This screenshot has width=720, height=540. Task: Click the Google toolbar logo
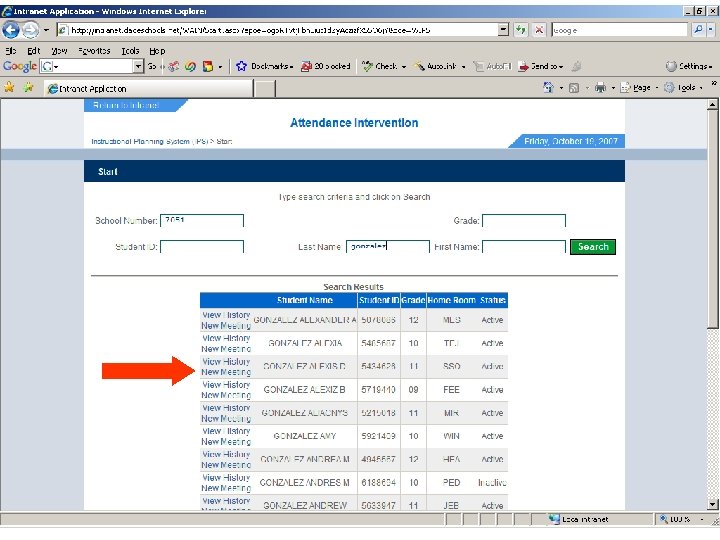click(x=20, y=66)
